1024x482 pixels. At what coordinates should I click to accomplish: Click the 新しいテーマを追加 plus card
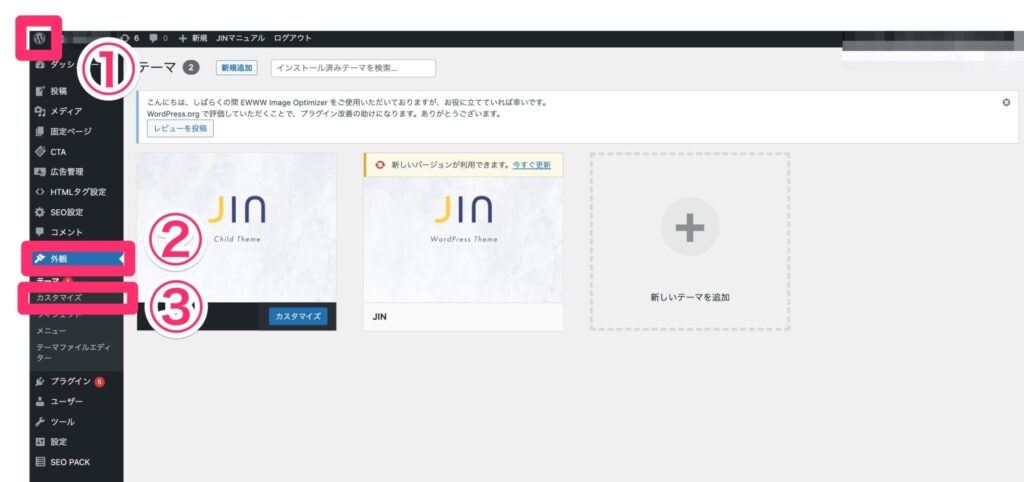pos(690,242)
